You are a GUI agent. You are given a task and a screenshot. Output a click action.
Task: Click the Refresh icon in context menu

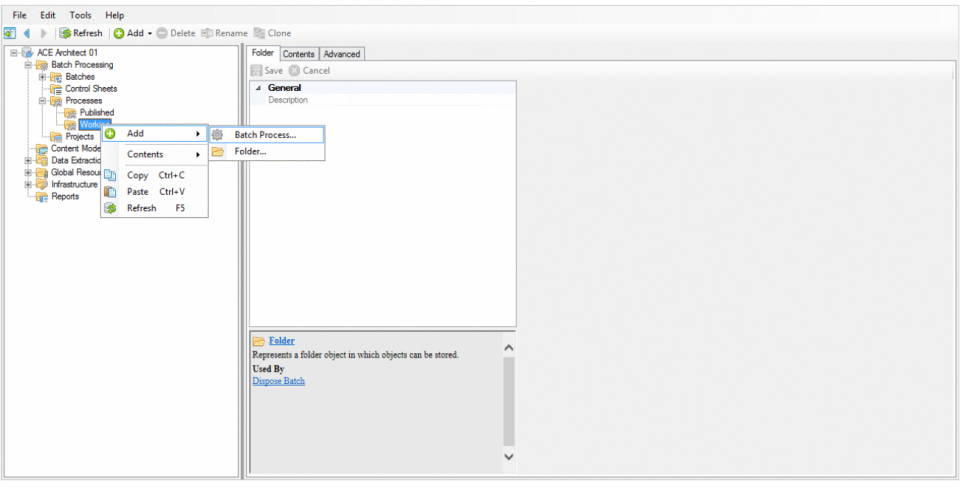pyautogui.click(x=110, y=208)
